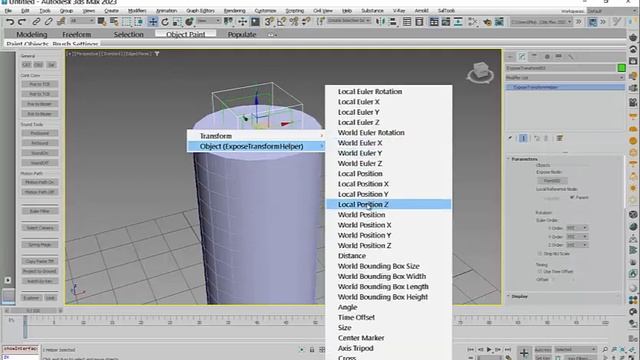The image size is (640, 360).
Task: Click the Use Pivot Point Center icon
Action: point(229,22)
